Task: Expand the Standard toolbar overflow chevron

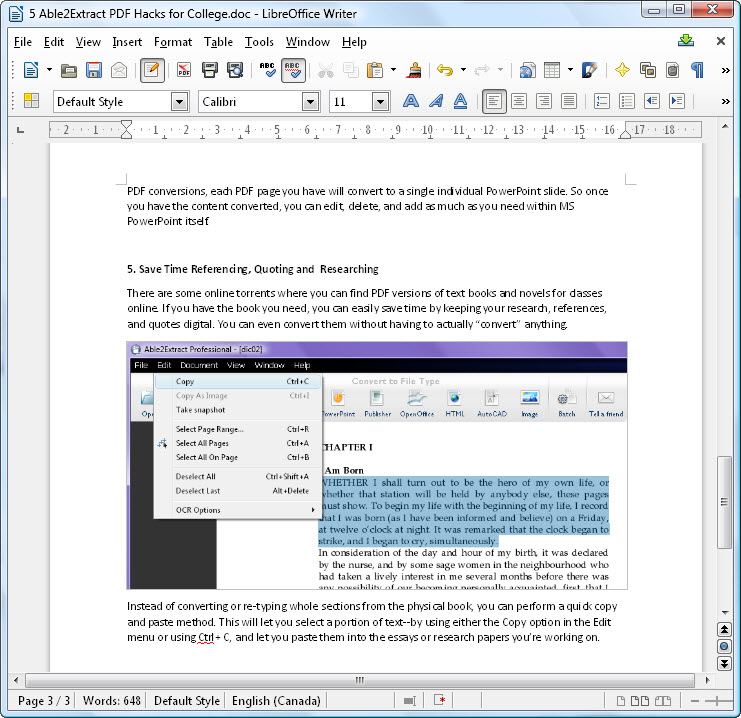Action: pos(725,70)
